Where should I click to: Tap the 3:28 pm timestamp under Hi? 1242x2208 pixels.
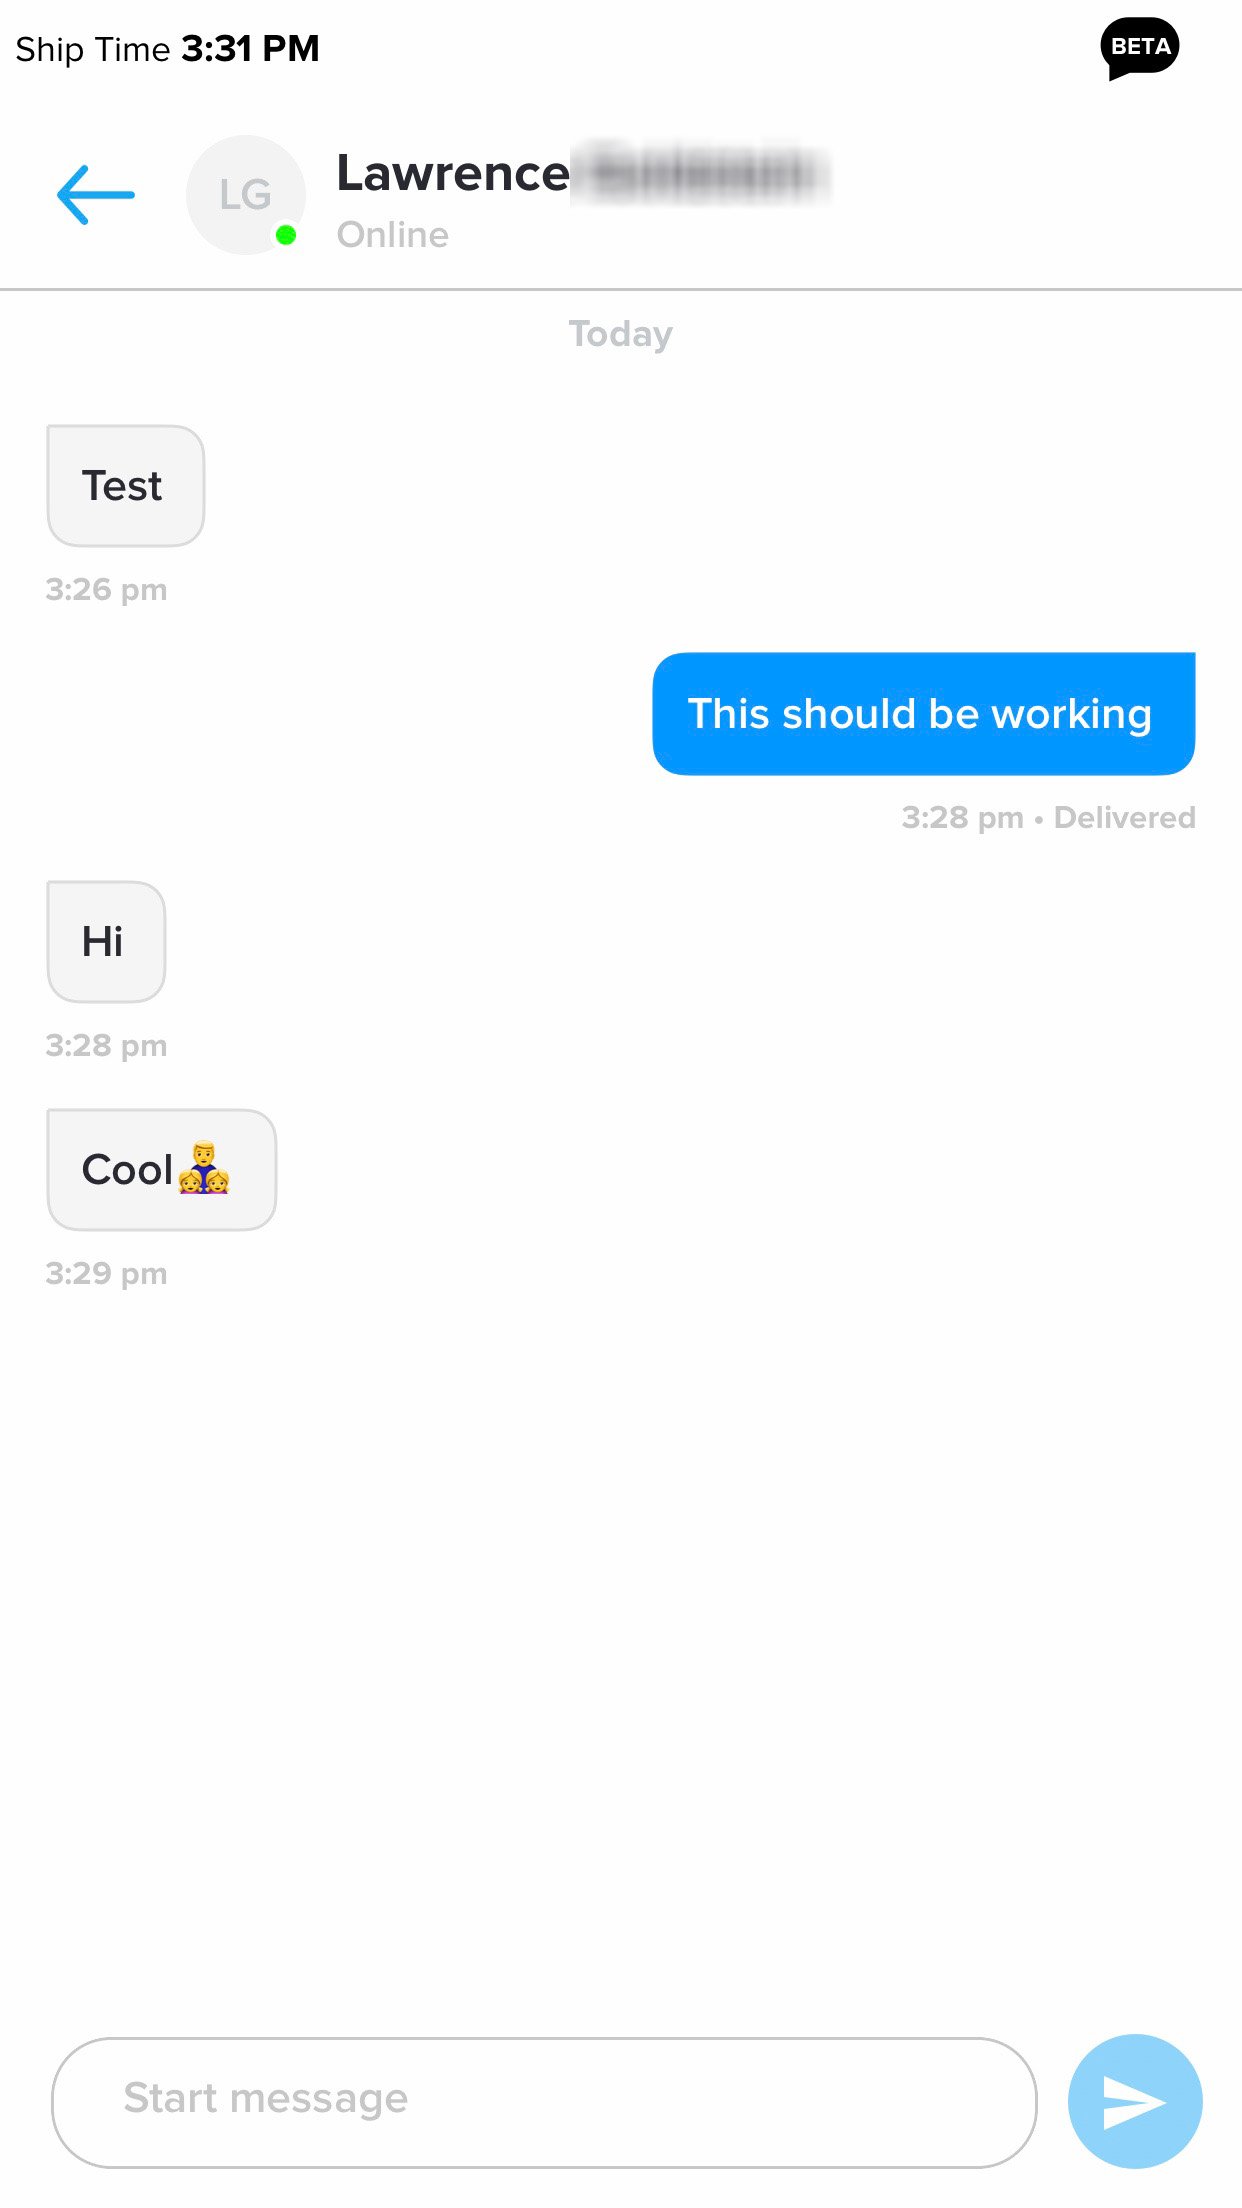(x=106, y=1046)
